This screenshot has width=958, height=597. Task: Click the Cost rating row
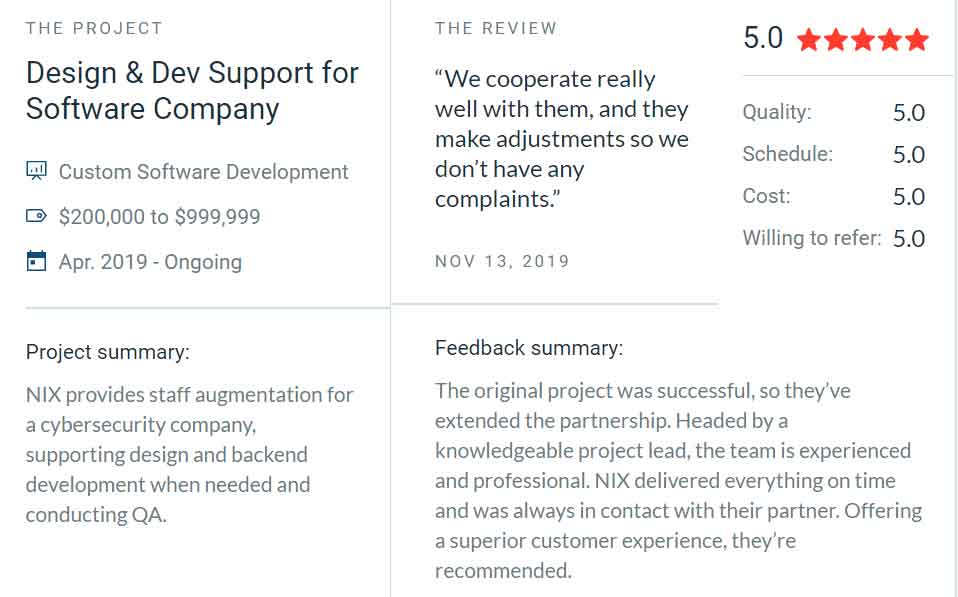click(834, 196)
